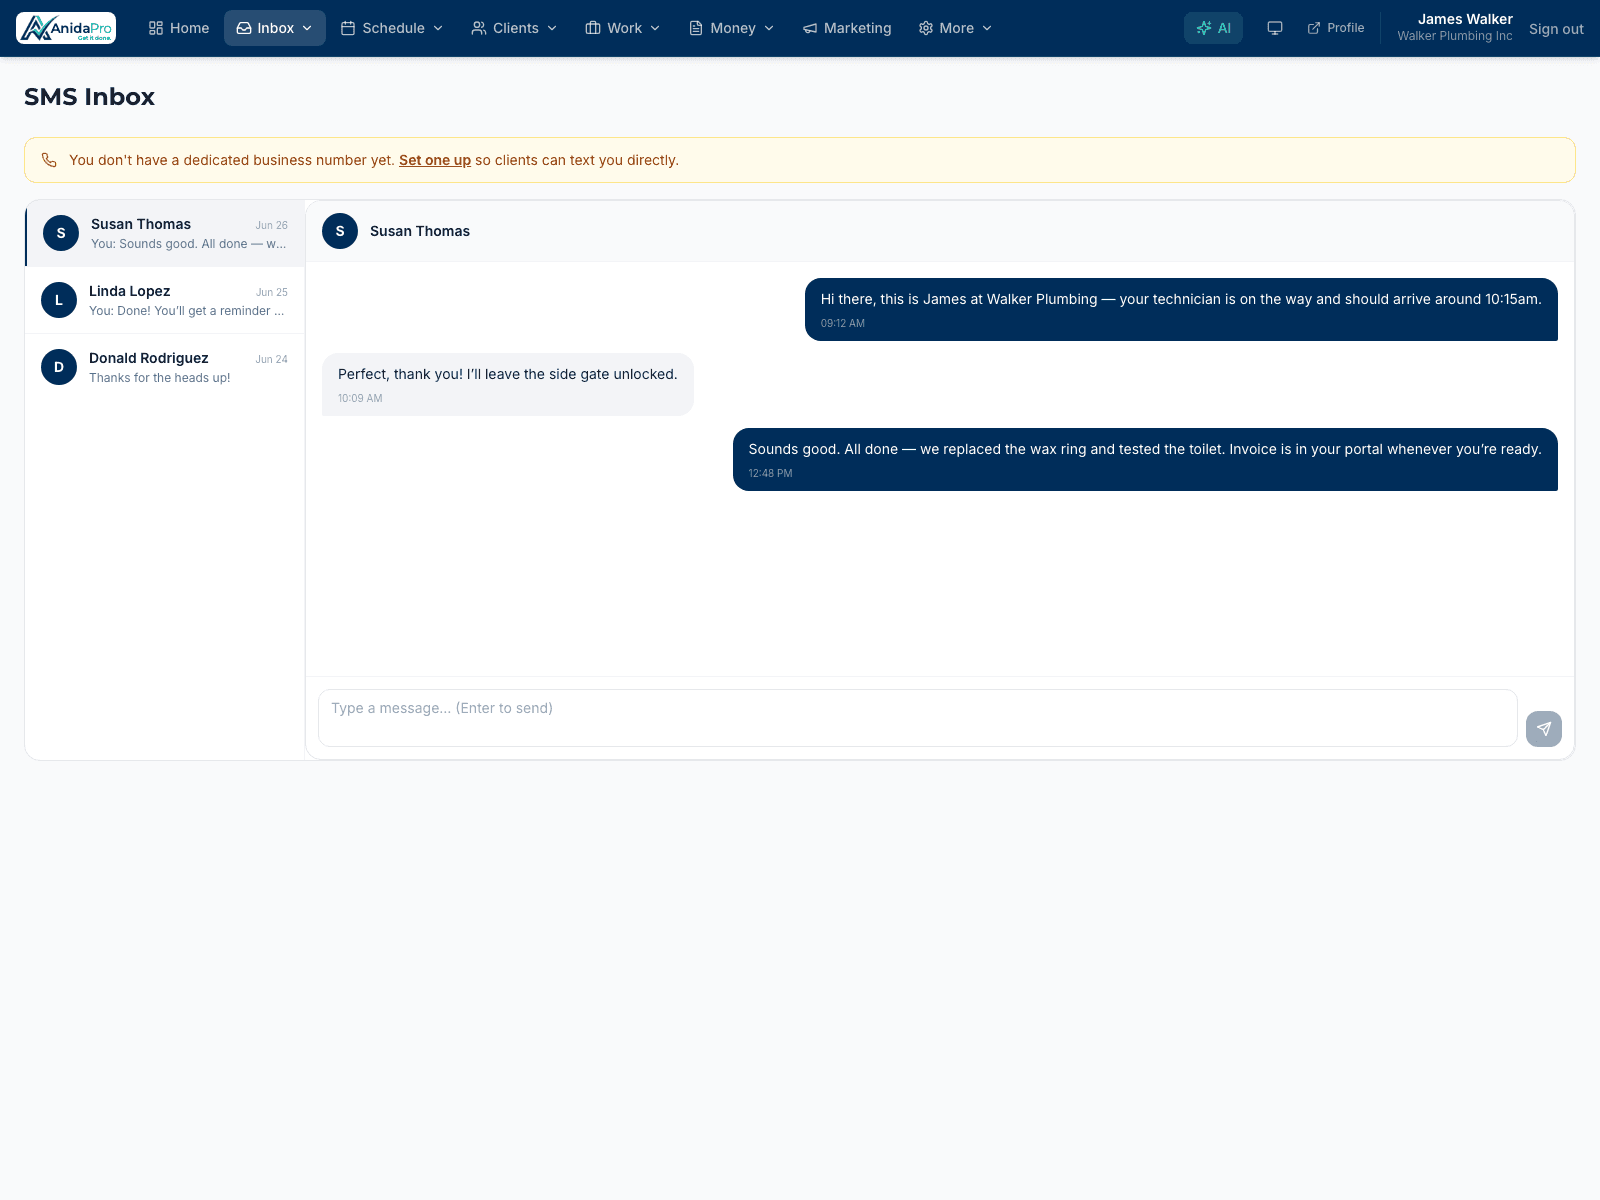1600x1200 pixels.
Task: Open Linda Lopez conversation
Action: click(165, 300)
